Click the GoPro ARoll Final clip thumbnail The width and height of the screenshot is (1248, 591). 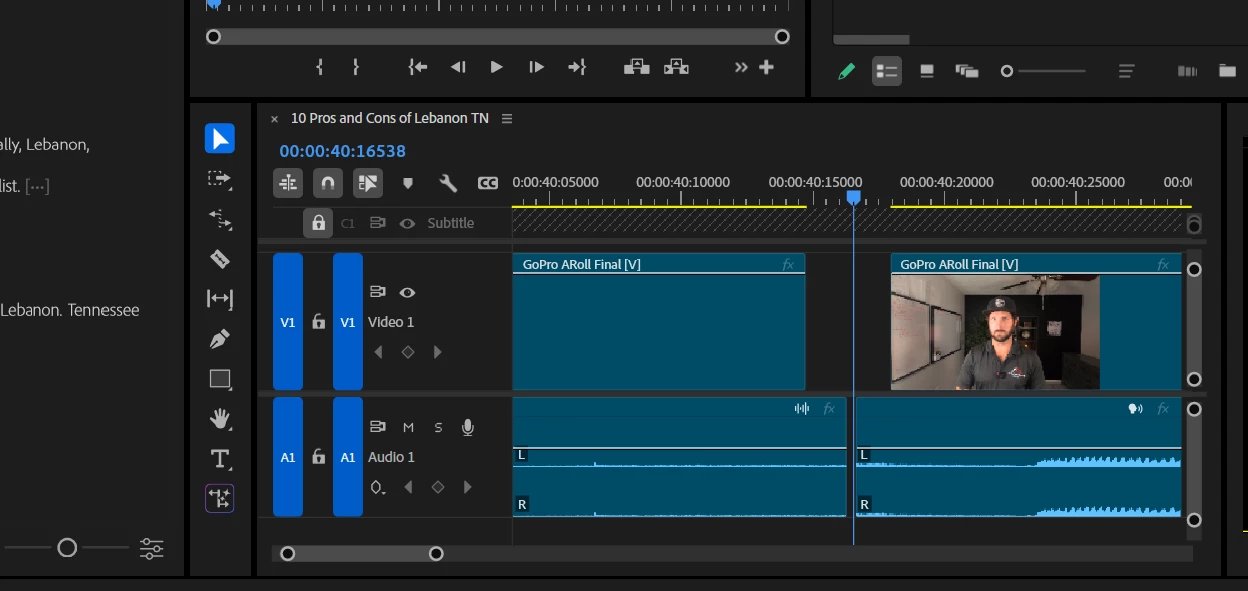(x=995, y=332)
